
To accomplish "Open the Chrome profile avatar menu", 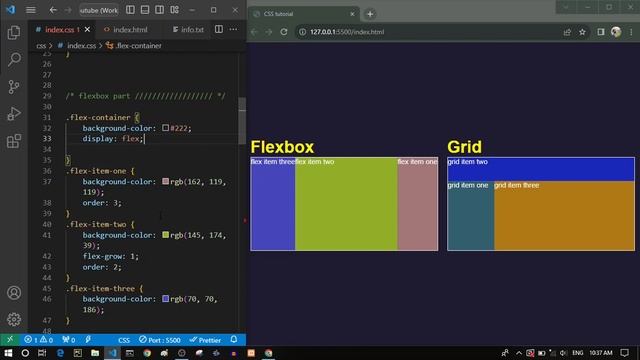I will pyautogui.click(x=616, y=32).
